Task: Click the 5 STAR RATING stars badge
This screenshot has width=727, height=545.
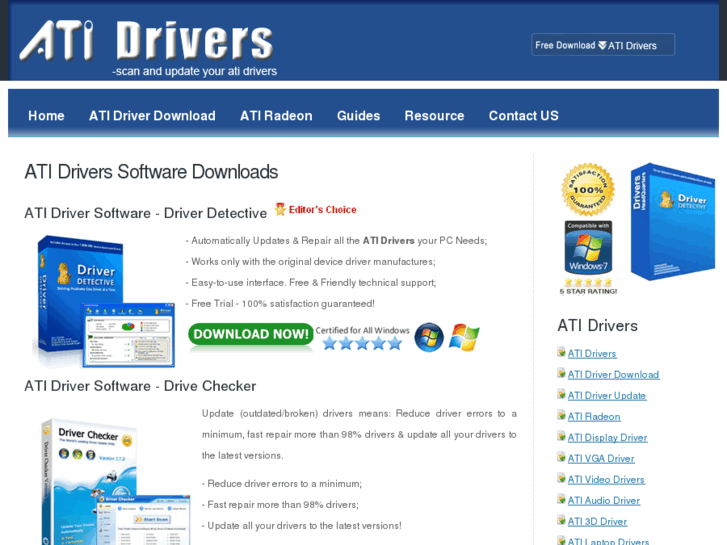Action: [x=588, y=287]
